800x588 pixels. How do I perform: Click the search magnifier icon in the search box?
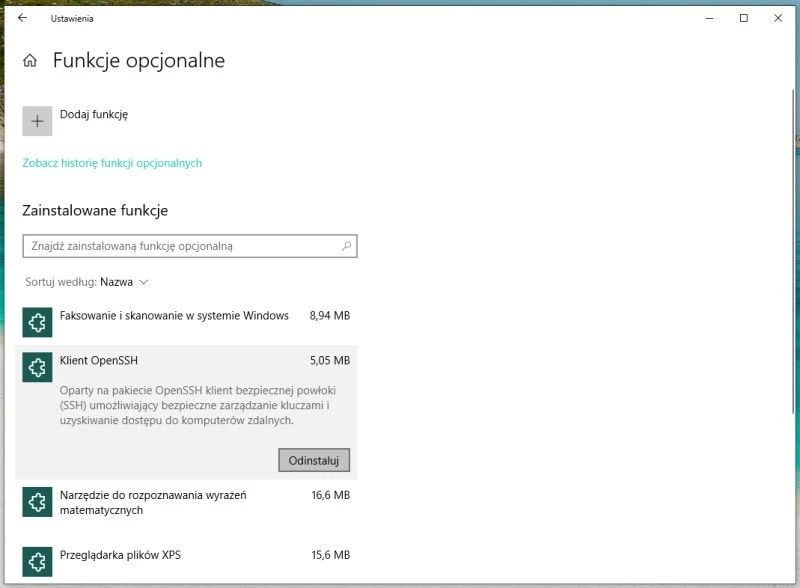pos(345,245)
